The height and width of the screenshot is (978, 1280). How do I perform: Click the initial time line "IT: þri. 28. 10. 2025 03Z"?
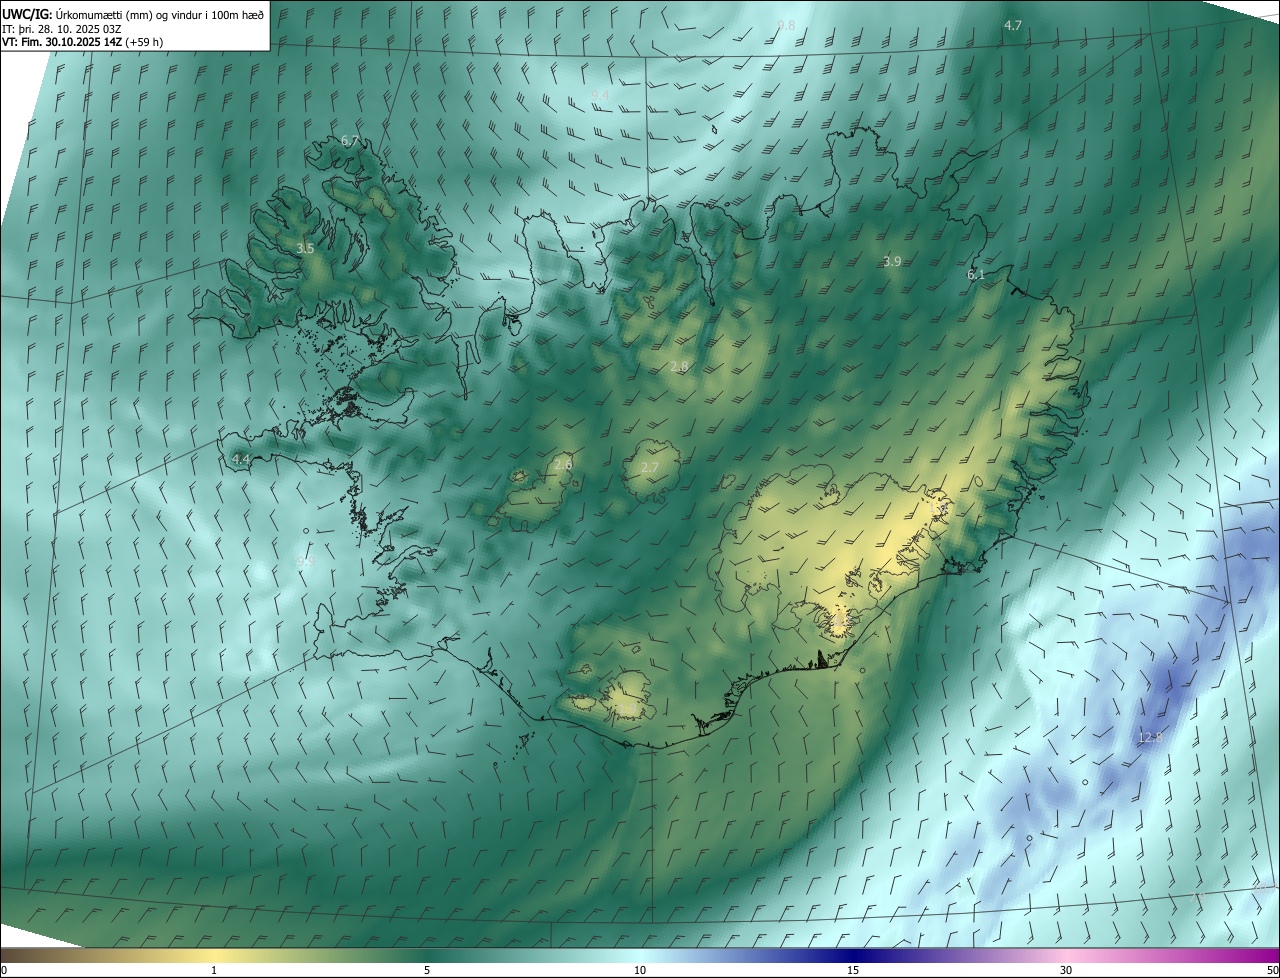tap(62, 28)
